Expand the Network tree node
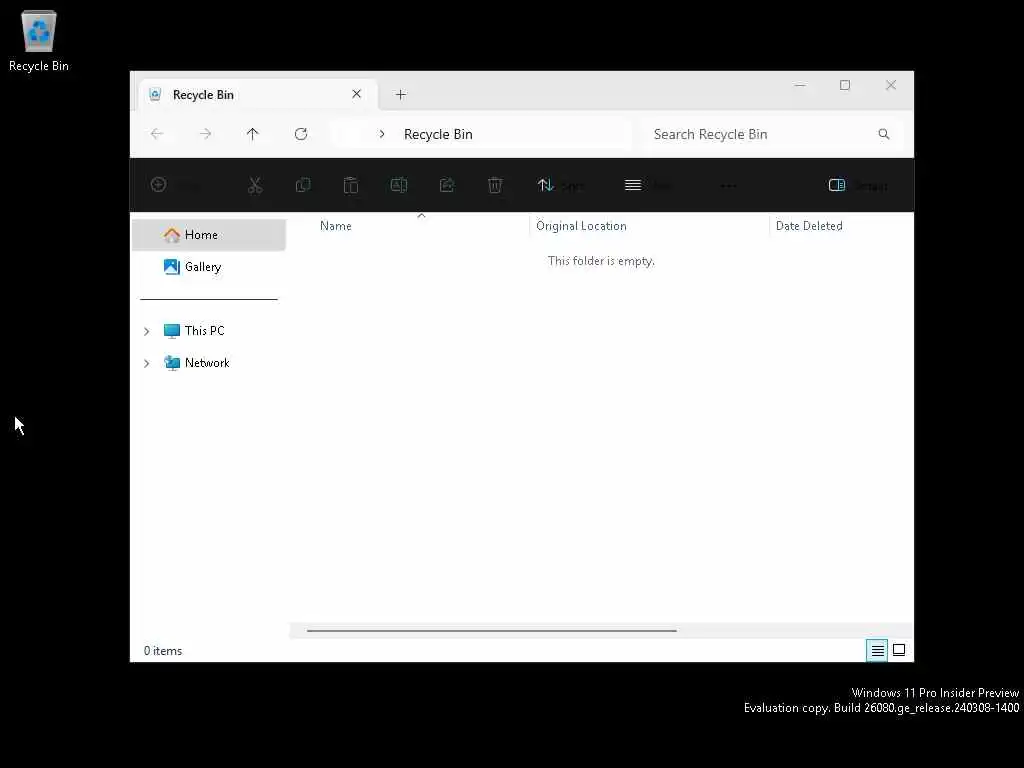Viewport: 1024px width, 768px height. pos(147,363)
